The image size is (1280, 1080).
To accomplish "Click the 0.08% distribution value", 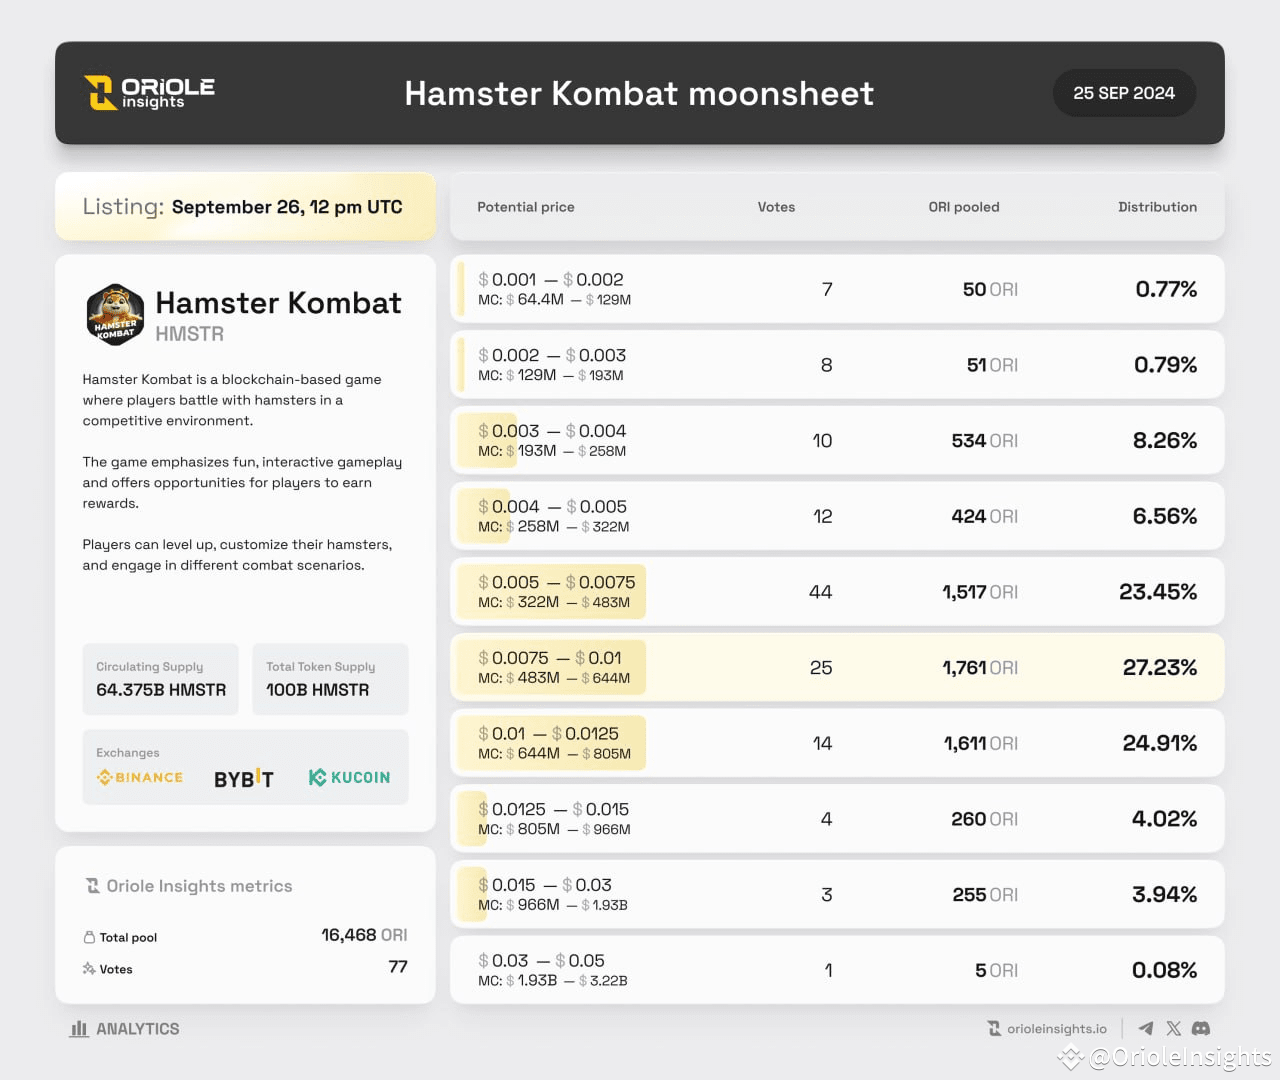I will pyautogui.click(x=1164, y=970).
